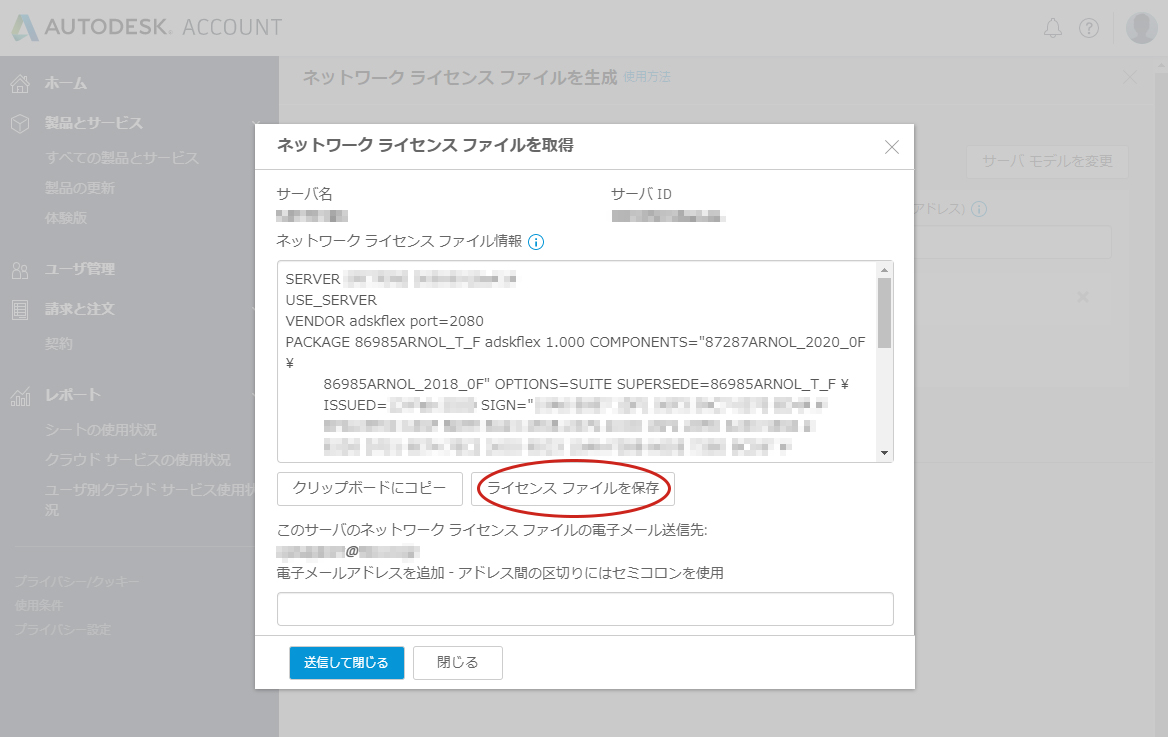Click the license text scrollbar thumb
The height and width of the screenshot is (737, 1168).
[x=884, y=312]
